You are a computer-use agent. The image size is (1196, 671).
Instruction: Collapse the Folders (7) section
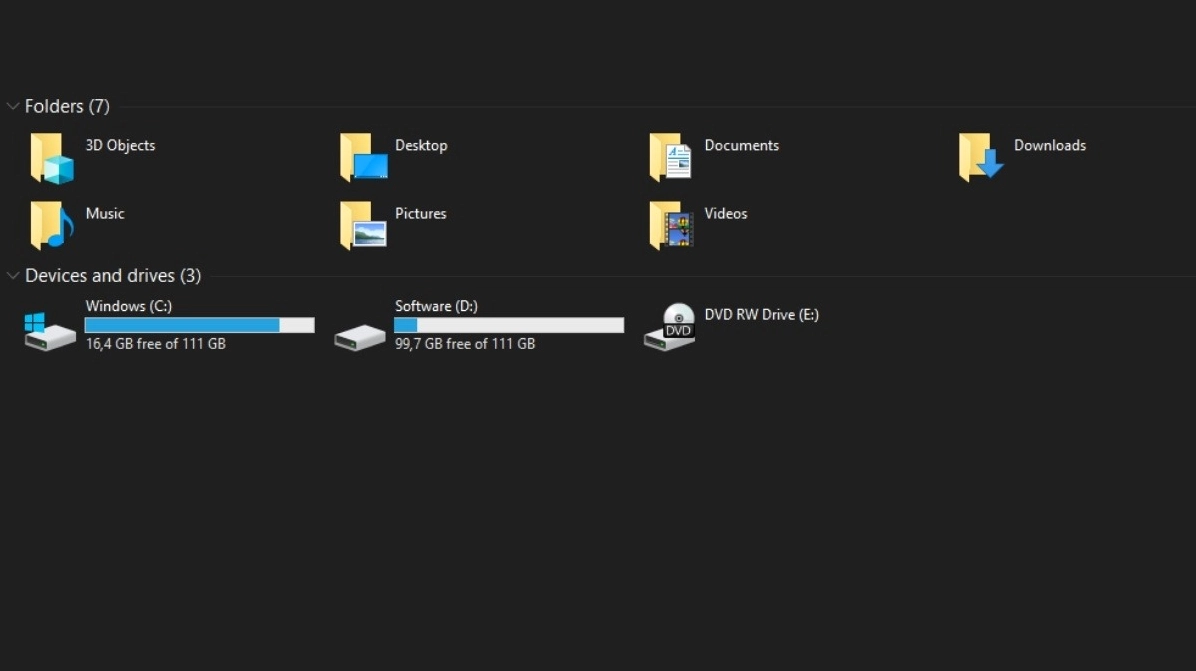point(13,106)
